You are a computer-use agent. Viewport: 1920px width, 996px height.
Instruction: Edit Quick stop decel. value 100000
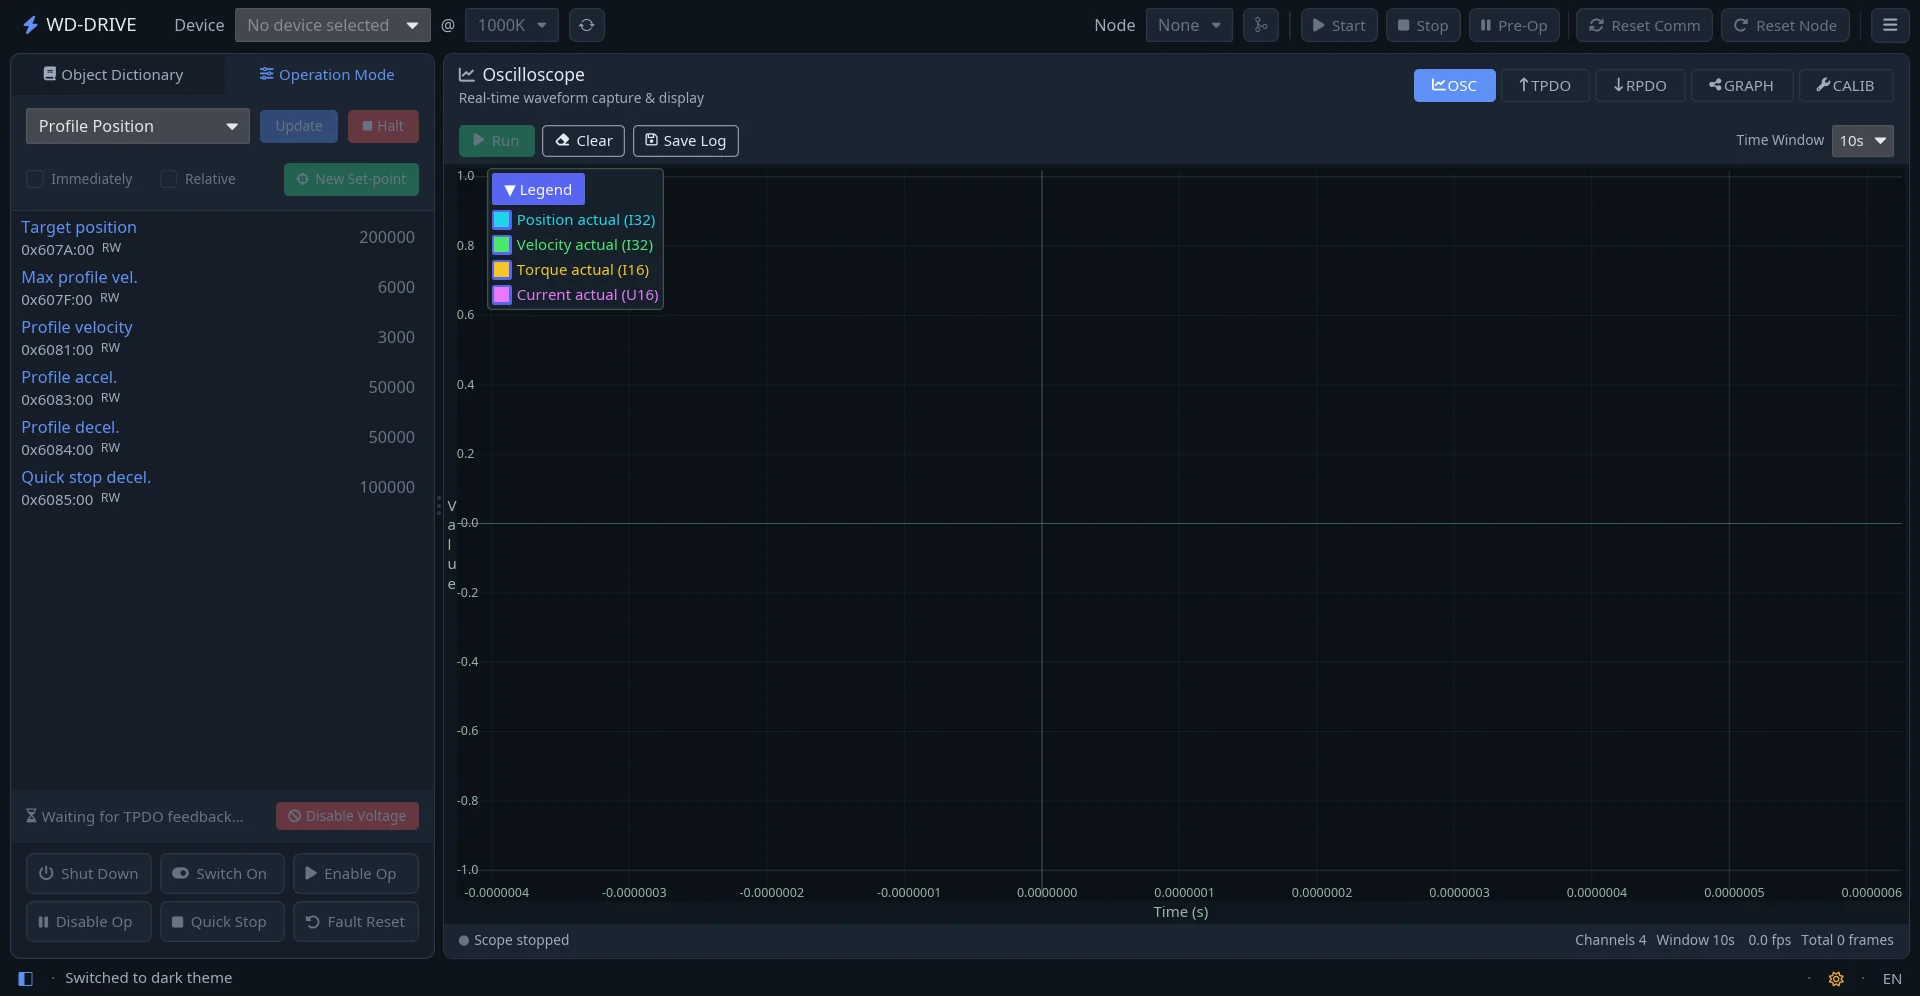[x=387, y=487]
